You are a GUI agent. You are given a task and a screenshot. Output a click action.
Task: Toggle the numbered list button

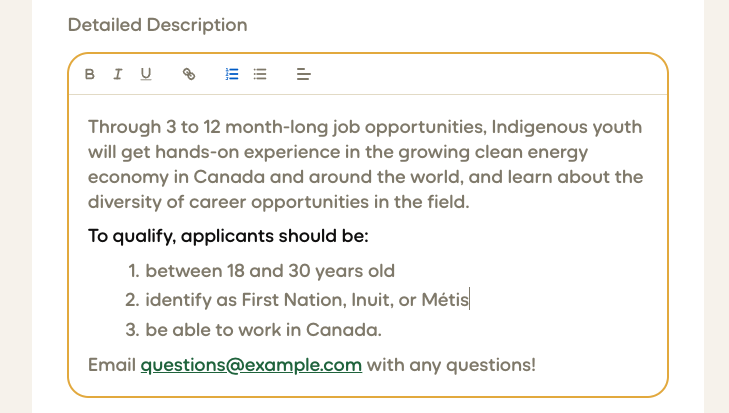(x=232, y=74)
